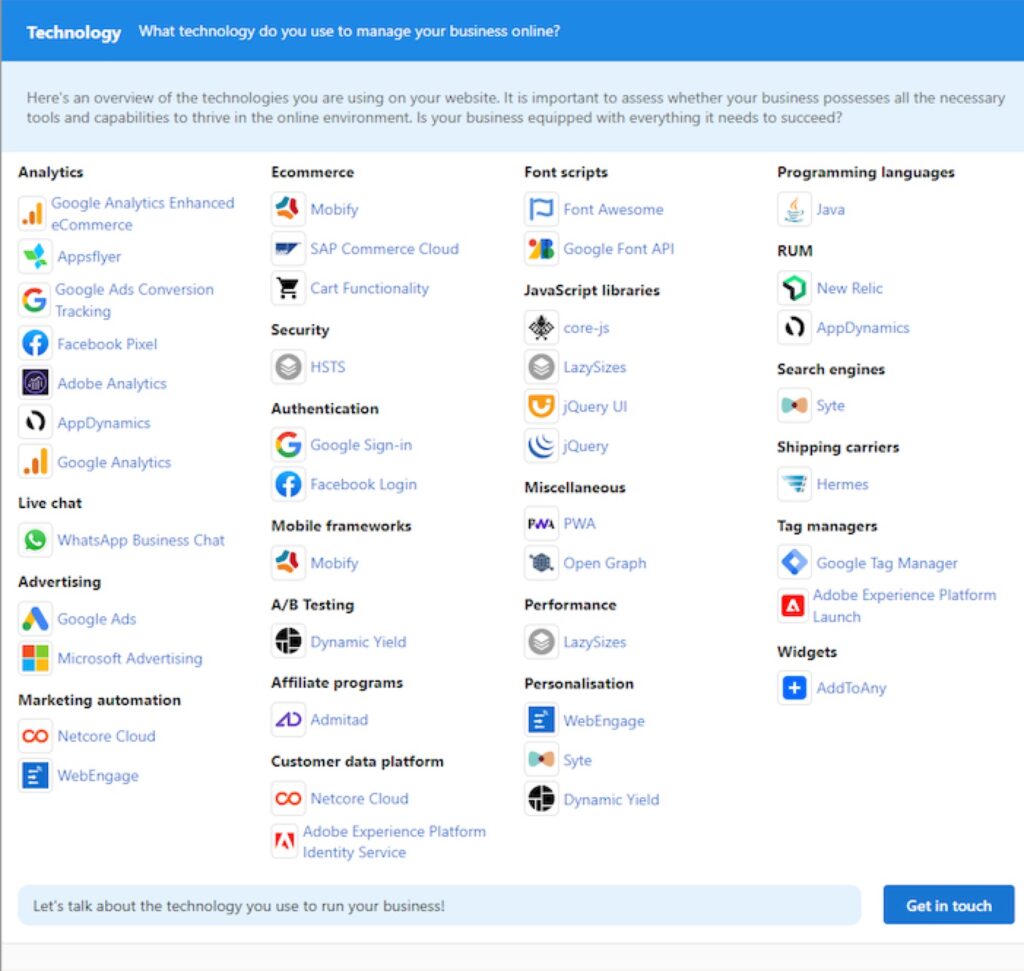Click the Shipping carriers category heading
The width and height of the screenshot is (1024, 971).
(838, 447)
